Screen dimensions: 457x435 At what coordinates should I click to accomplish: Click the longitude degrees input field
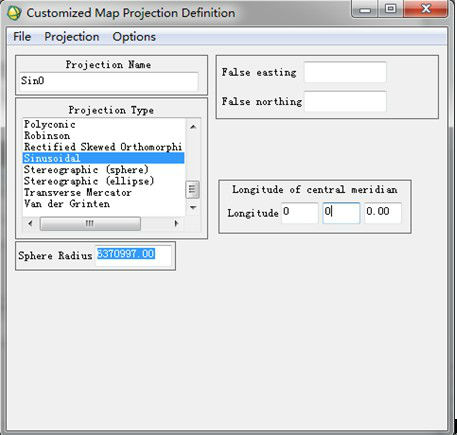[x=299, y=212]
